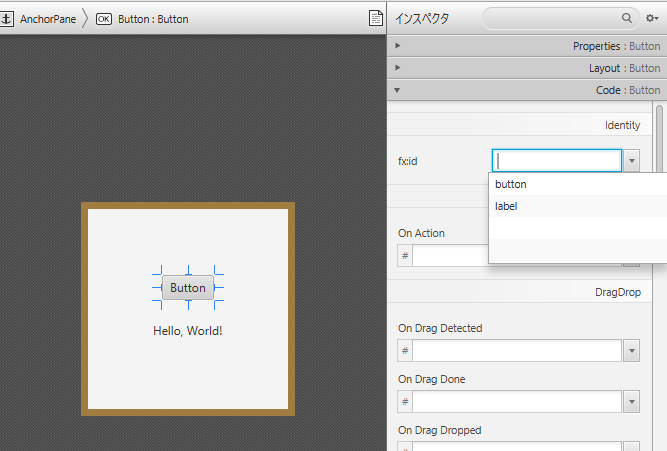Select AnchorPane in the breadcrumb path
Image resolution: width=667 pixels, height=451 pixels.
click(x=48, y=19)
